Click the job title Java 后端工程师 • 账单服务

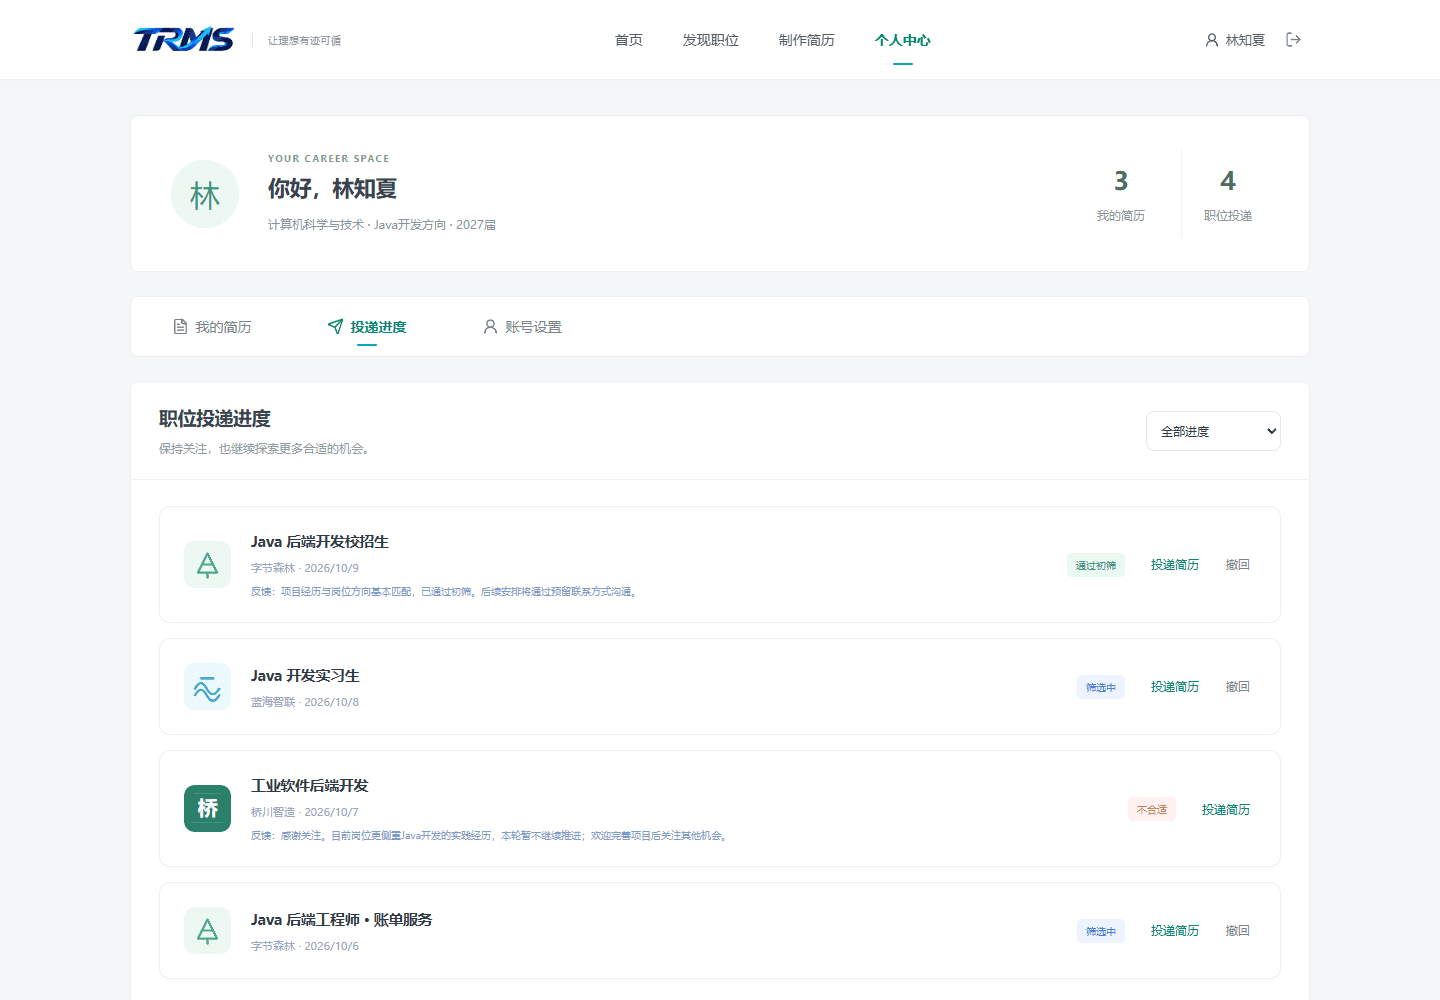coord(342,920)
